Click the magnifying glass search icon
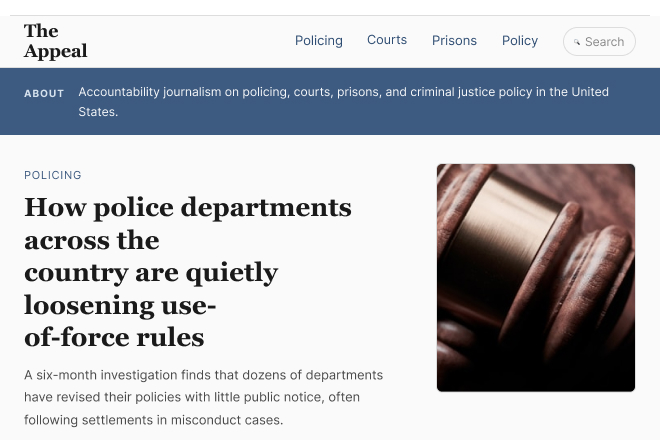The image size is (660, 440). 577,42
